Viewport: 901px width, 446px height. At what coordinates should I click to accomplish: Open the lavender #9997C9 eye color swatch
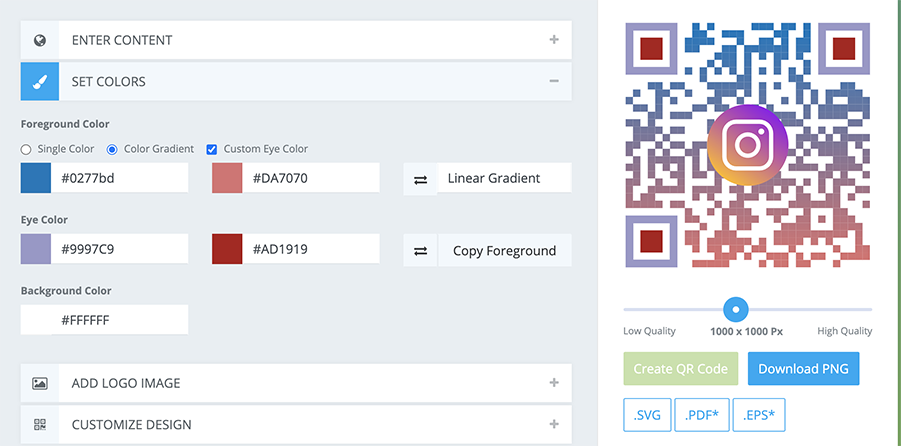point(36,249)
